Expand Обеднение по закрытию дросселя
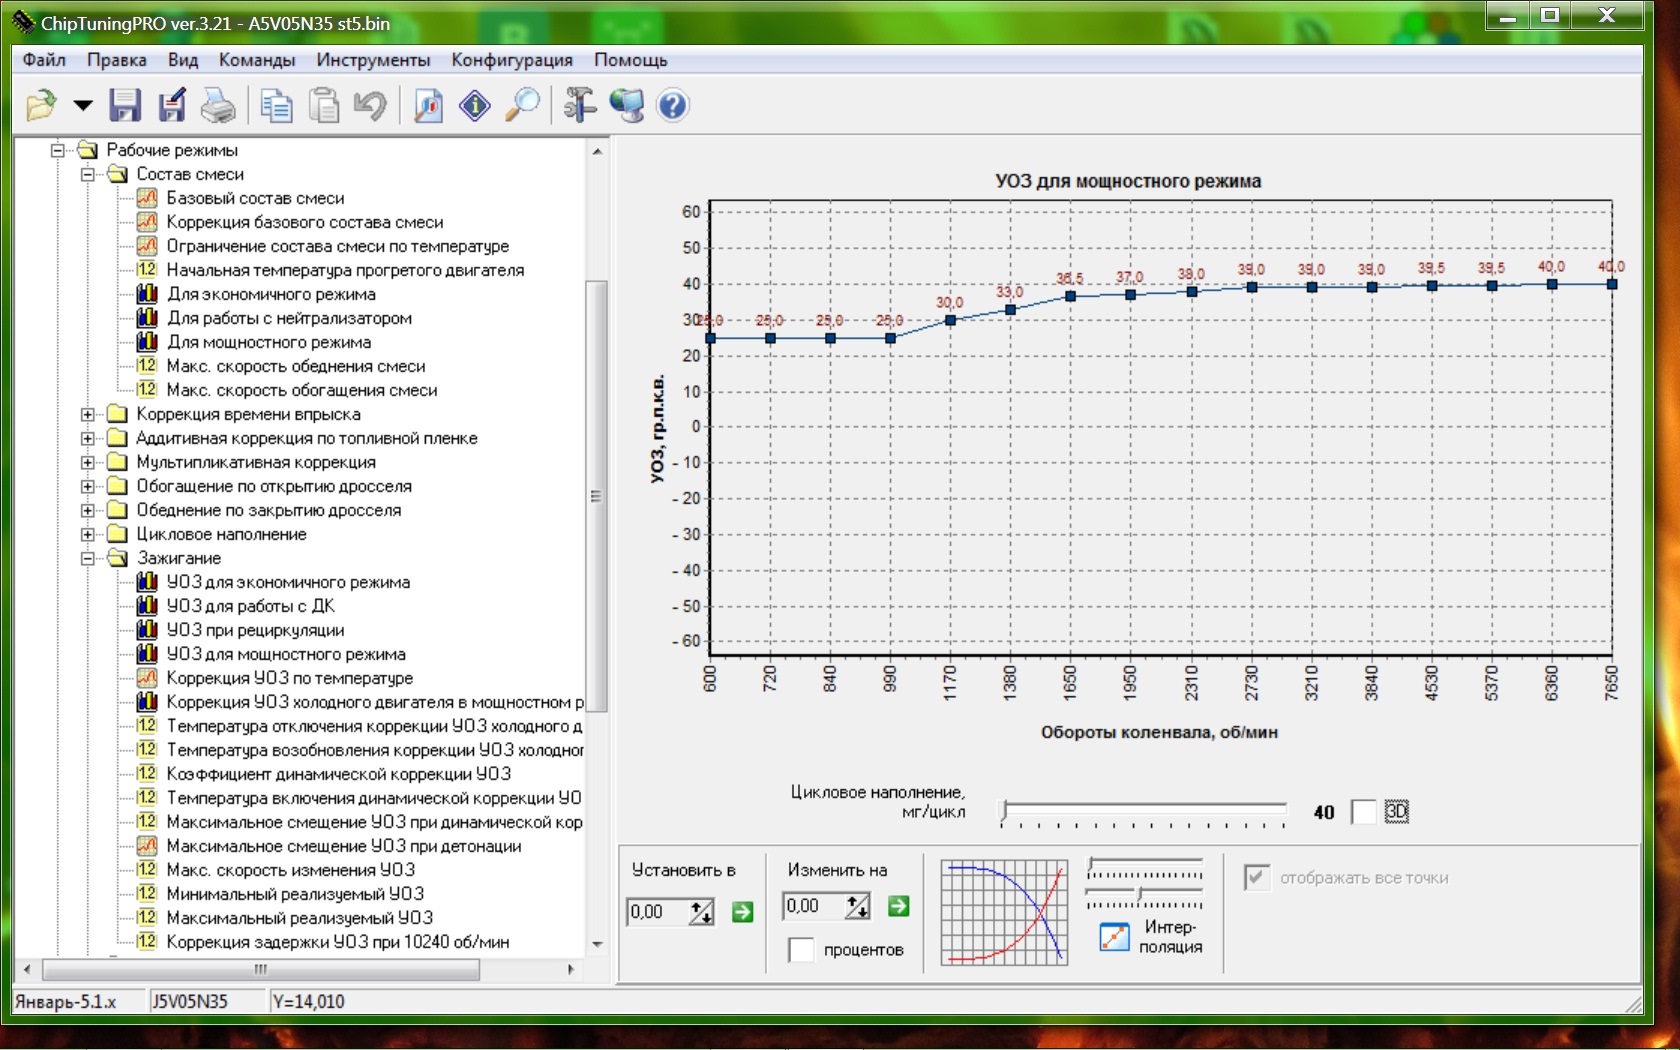The width and height of the screenshot is (1680, 1050). click(88, 510)
